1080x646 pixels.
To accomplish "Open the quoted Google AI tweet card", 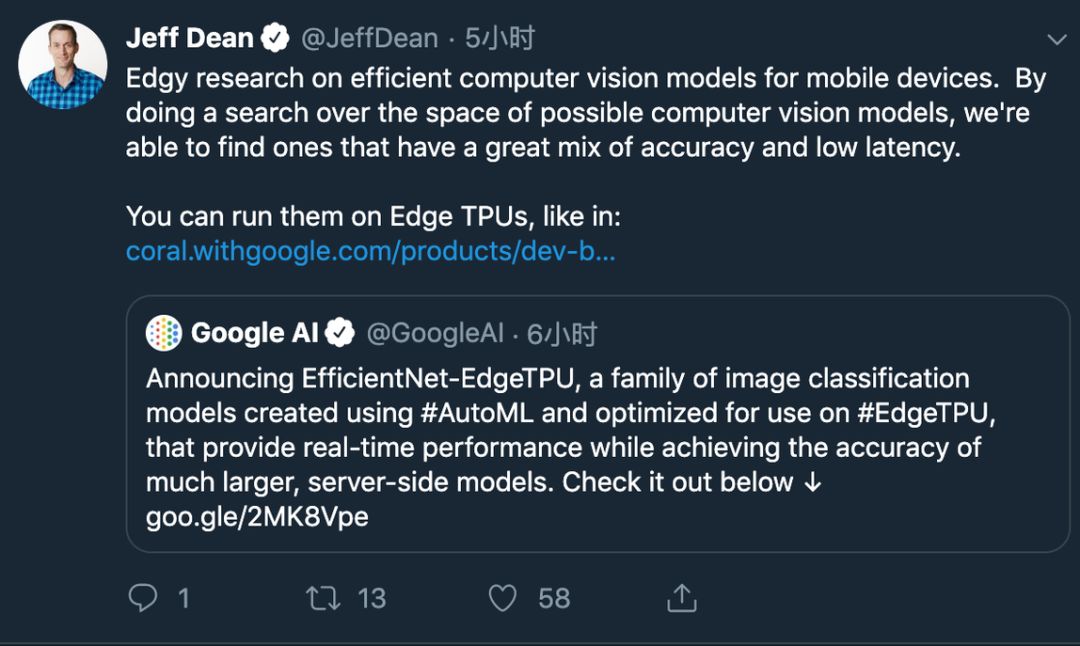I will pos(598,424).
